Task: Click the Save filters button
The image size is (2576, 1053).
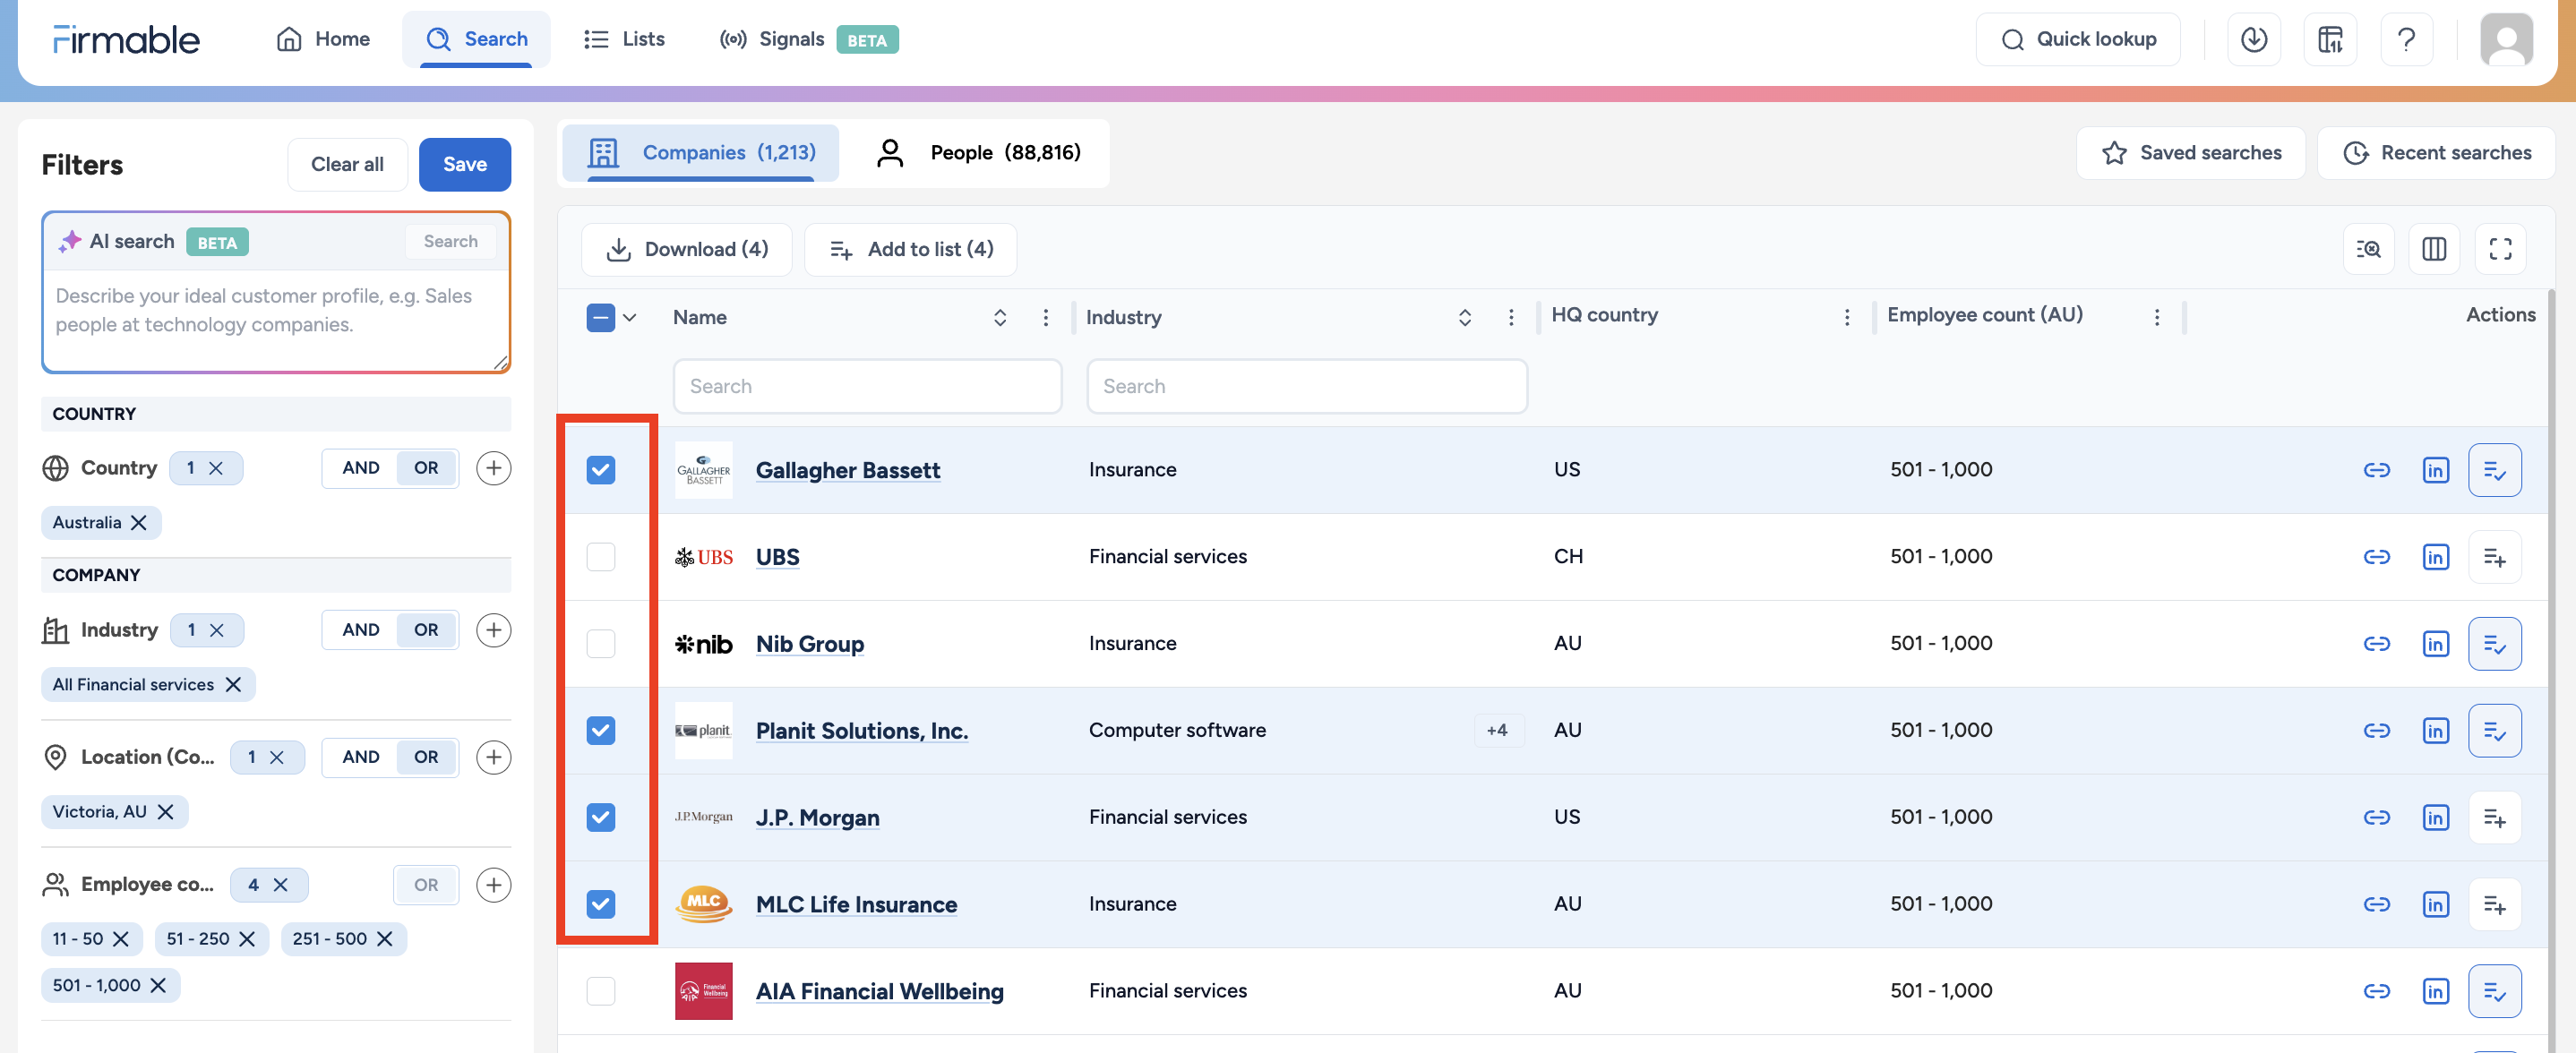Action: (x=465, y=165)
